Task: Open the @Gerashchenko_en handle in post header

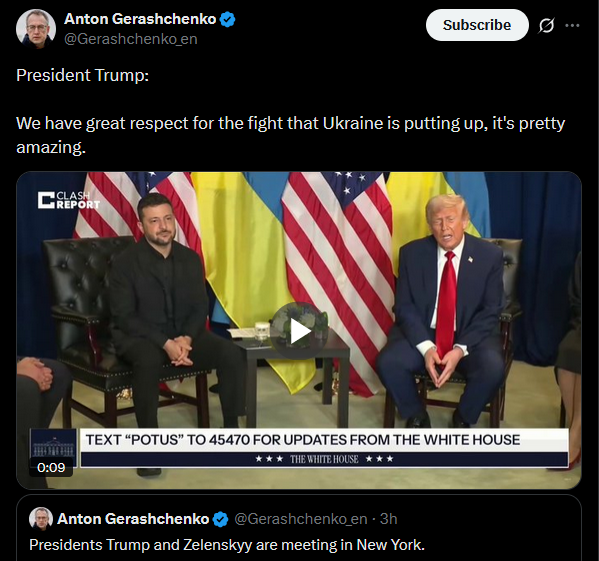Action: click(x=131, y=39)
